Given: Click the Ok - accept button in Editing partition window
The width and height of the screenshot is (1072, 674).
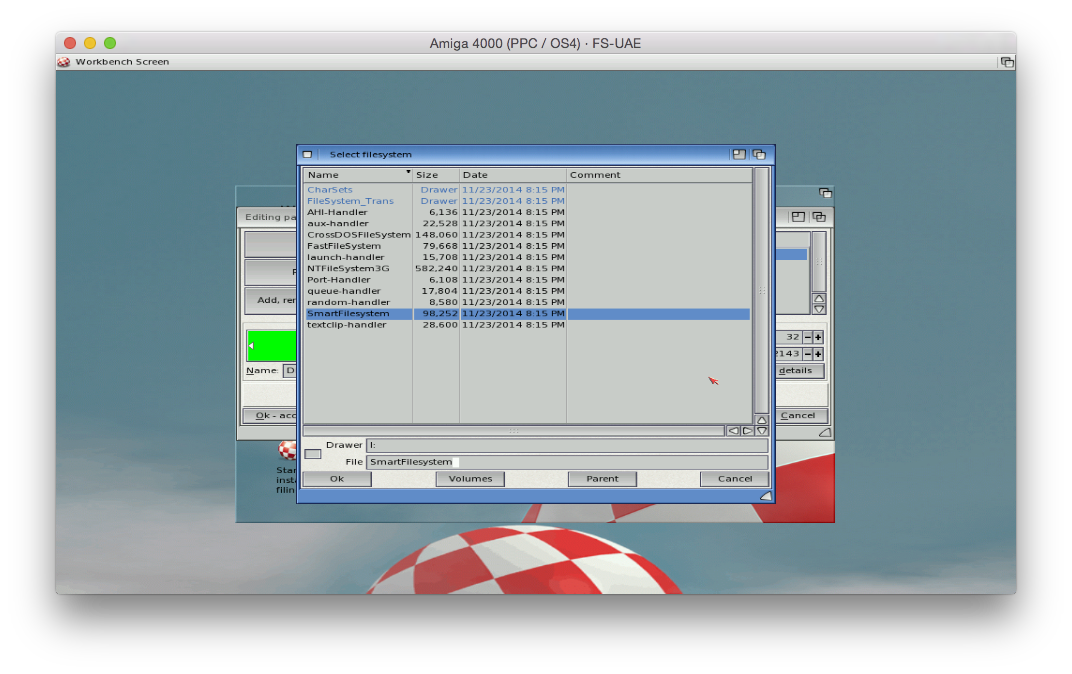Looking at the screenshot, I should (x=271, y=416).
